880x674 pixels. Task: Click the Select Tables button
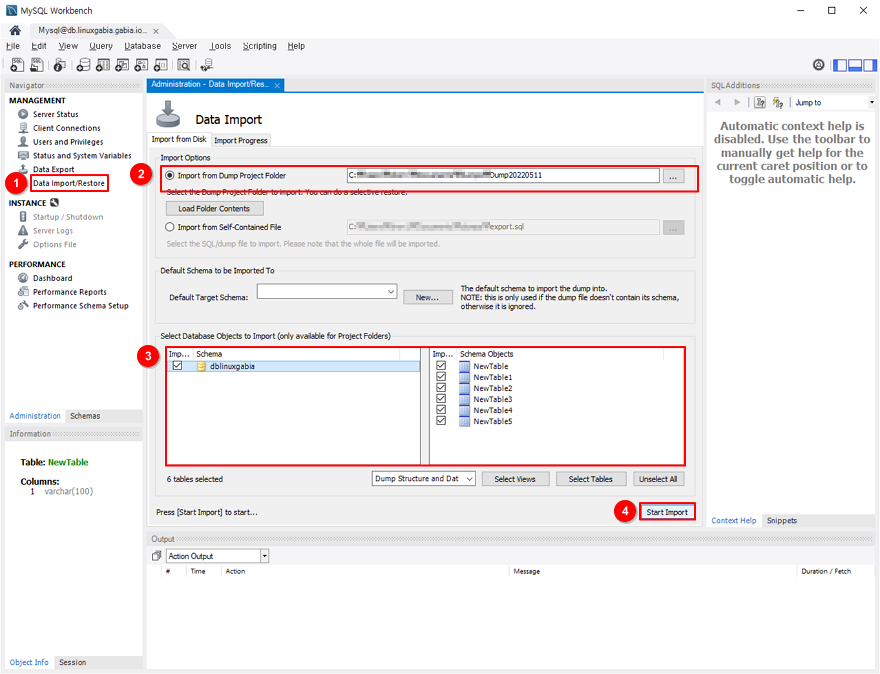[591, 479]
